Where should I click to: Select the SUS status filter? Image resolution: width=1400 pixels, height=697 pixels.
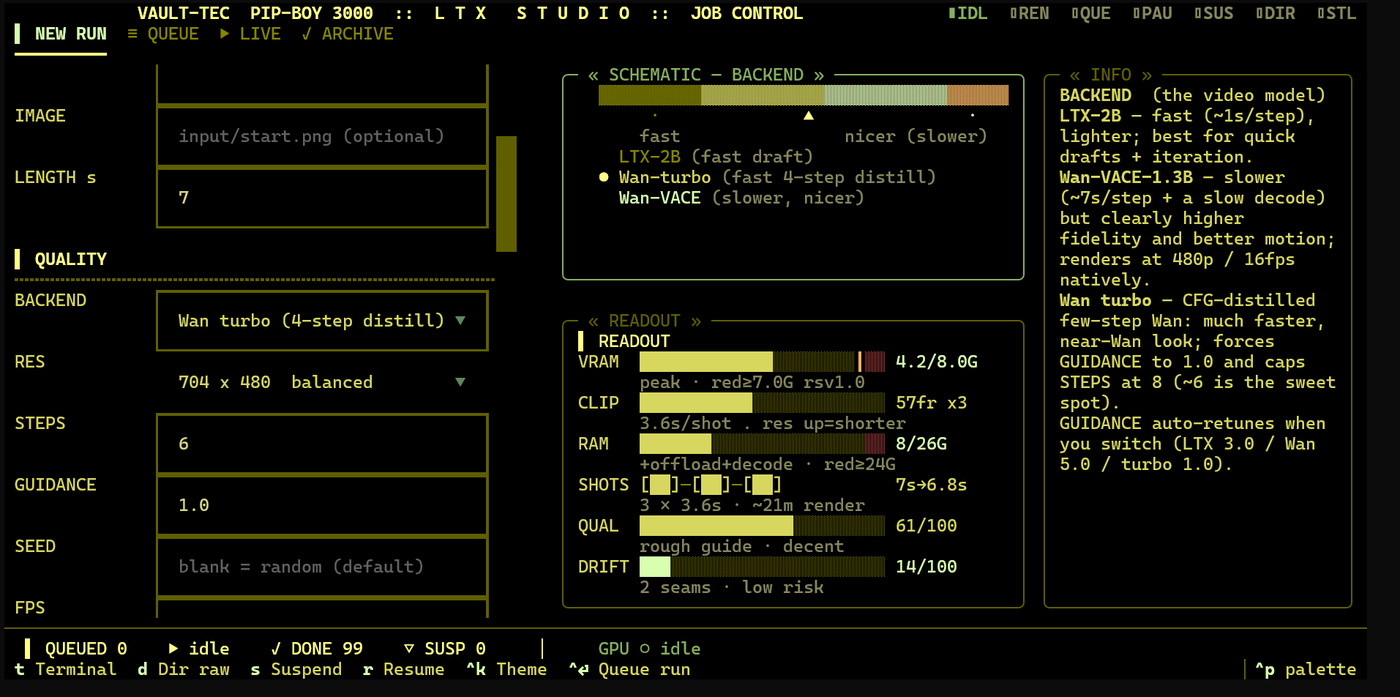(1214, 14)
